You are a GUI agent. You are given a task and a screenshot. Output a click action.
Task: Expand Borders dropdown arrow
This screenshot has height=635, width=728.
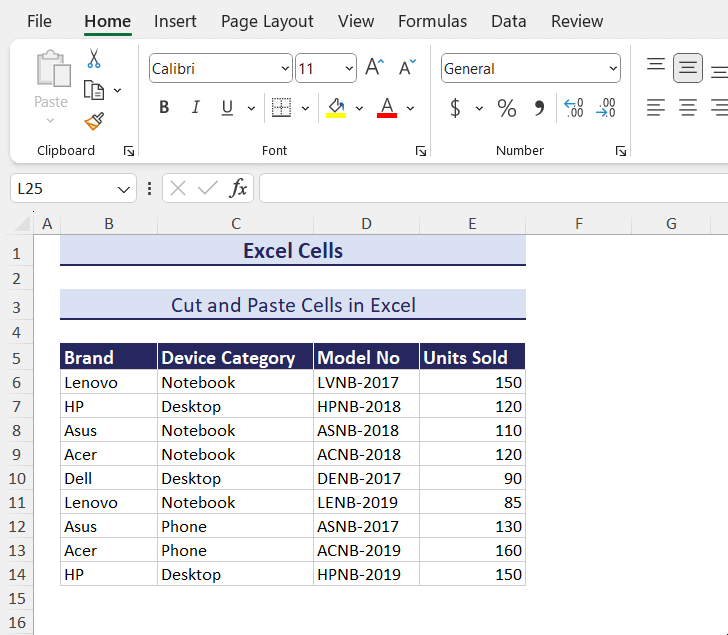pos(305,109)
